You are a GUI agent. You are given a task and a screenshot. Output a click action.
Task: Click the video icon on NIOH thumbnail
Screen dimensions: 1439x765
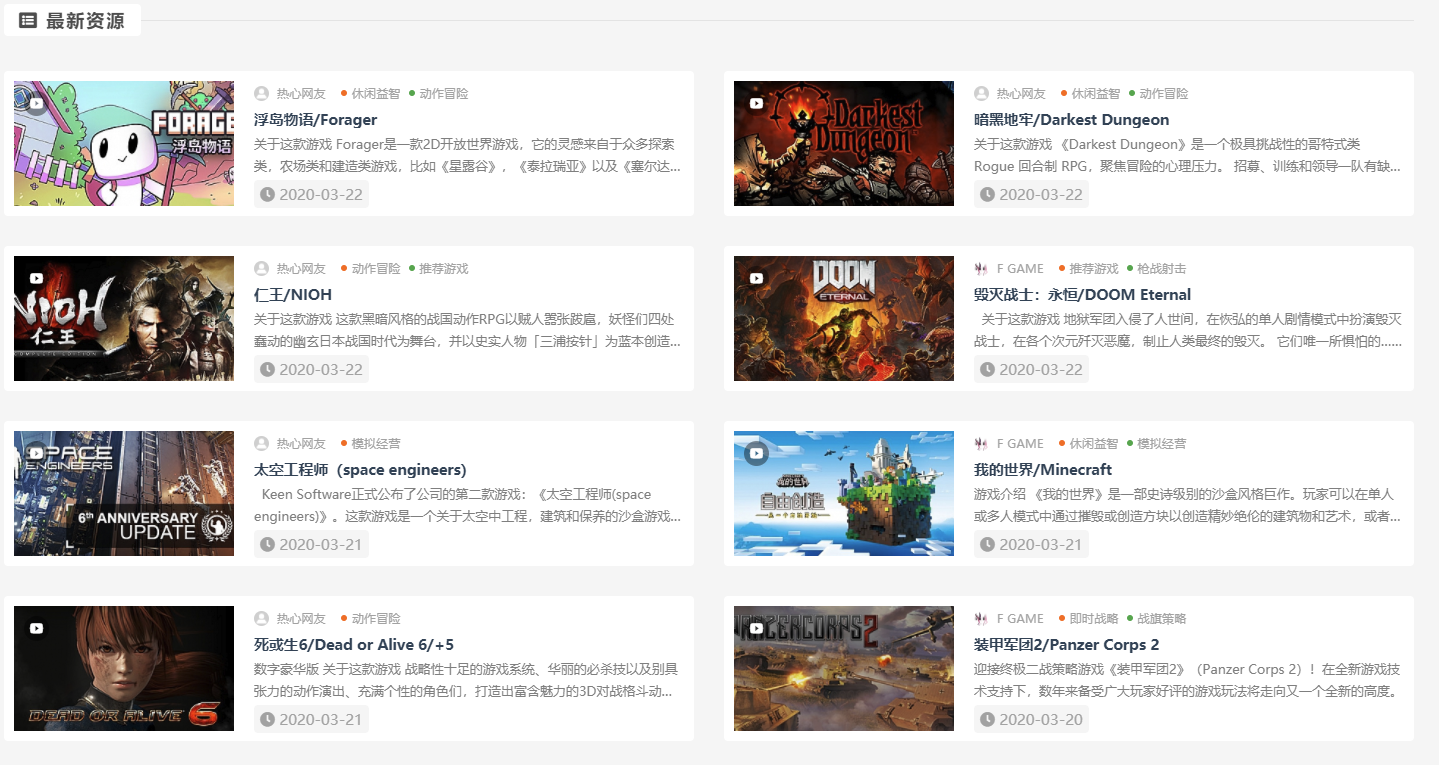point(36,278)
